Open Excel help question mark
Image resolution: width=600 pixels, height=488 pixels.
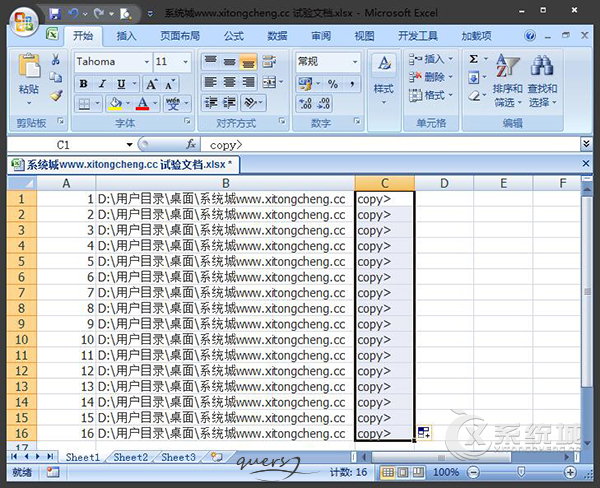tap(530, 36)
